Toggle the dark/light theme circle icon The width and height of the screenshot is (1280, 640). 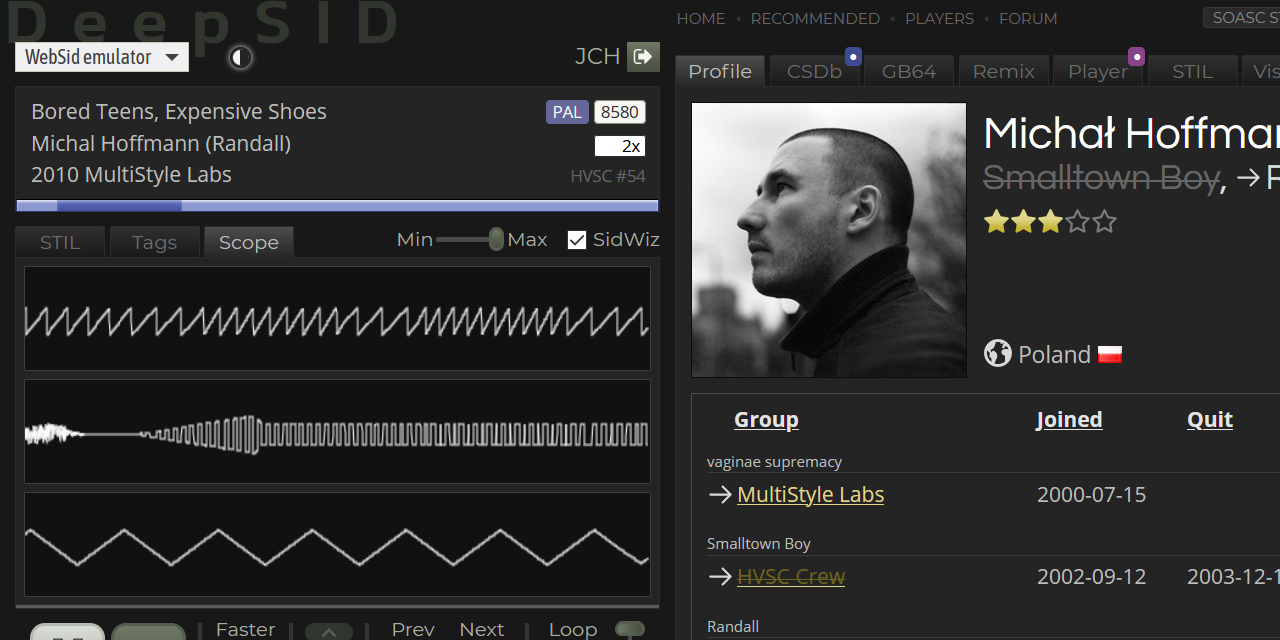[x=240, y=57]
